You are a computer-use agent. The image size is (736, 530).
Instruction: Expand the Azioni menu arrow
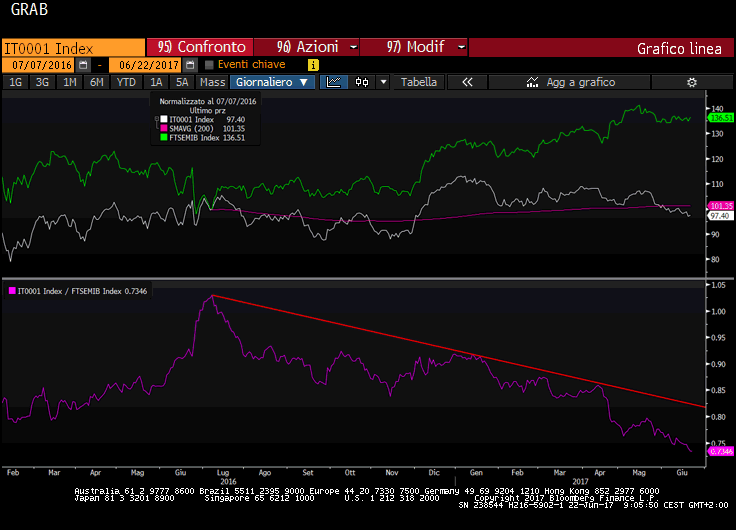tap(353, 47)
